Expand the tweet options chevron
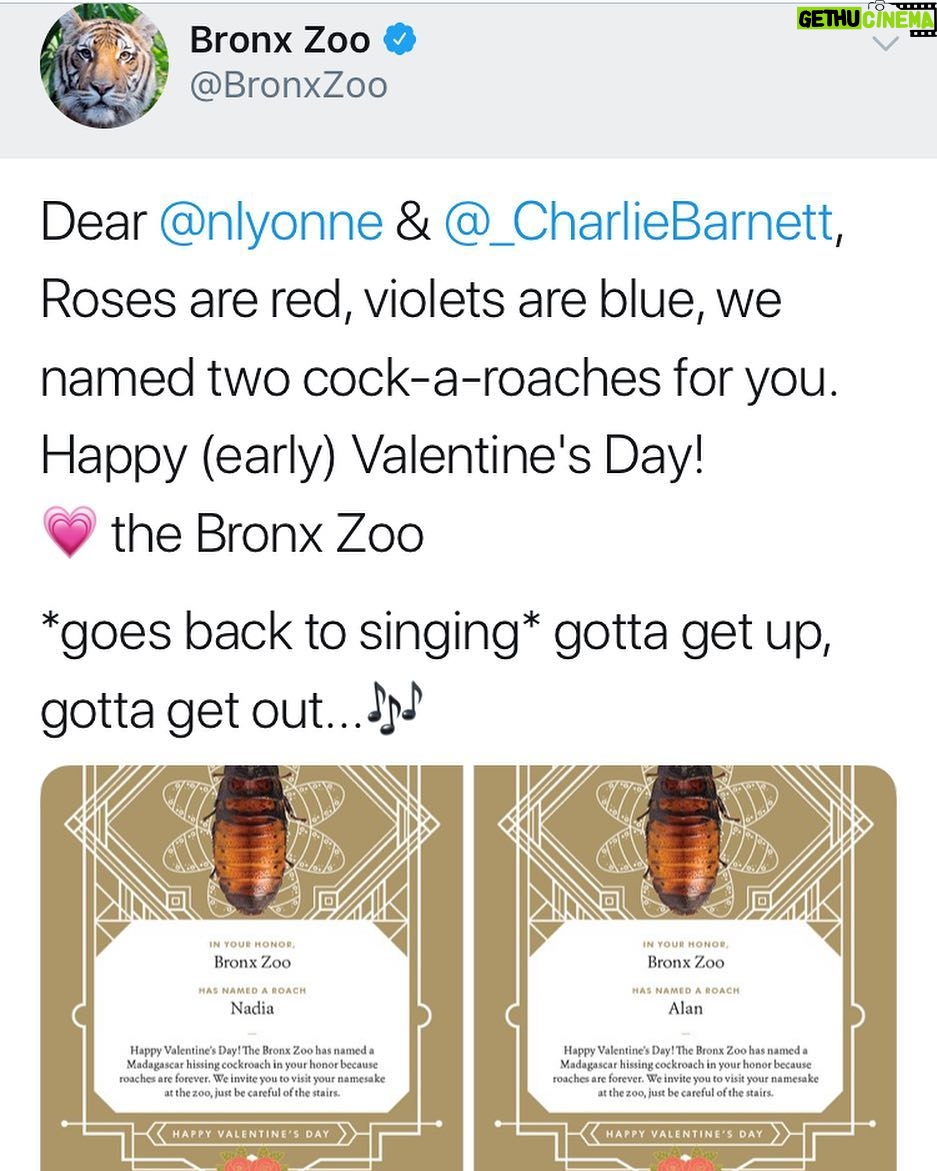Screen dimensions: 937x1171 (885, 44)
